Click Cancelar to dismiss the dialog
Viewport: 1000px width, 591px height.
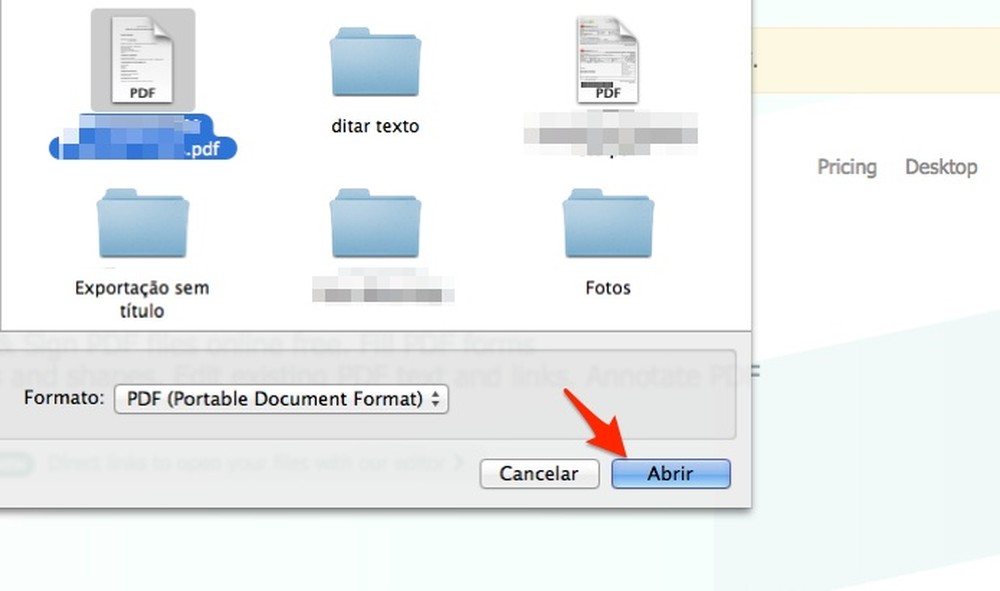tap(539, 473)
